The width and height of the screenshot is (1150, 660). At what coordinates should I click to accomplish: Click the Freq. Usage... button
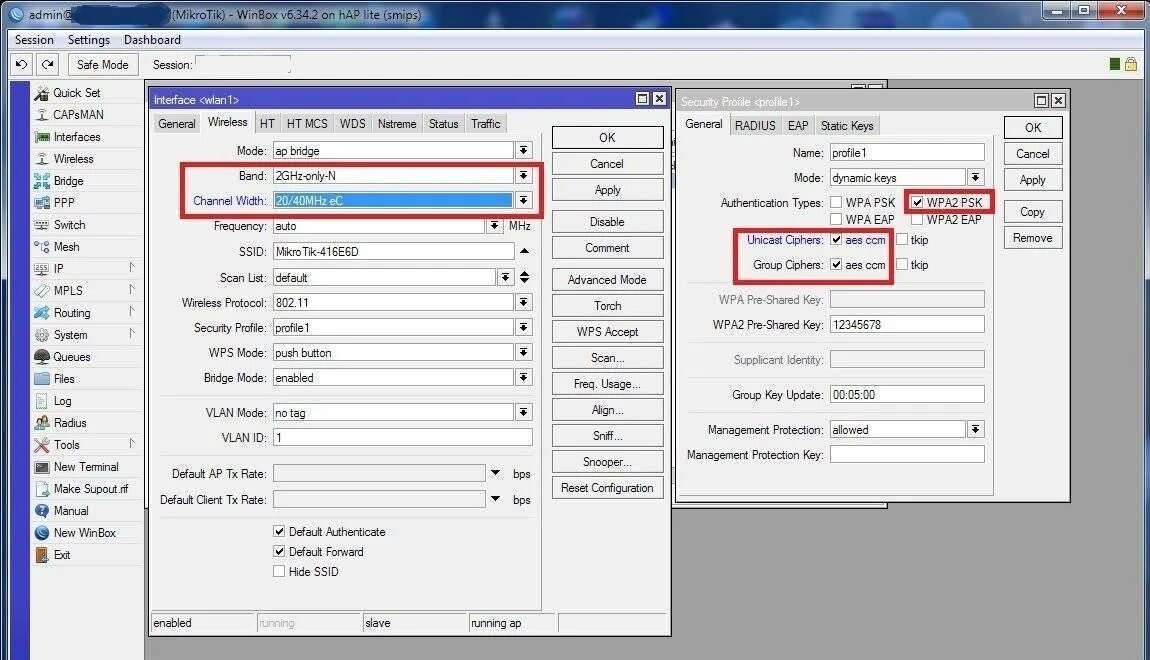coord(607,384)
